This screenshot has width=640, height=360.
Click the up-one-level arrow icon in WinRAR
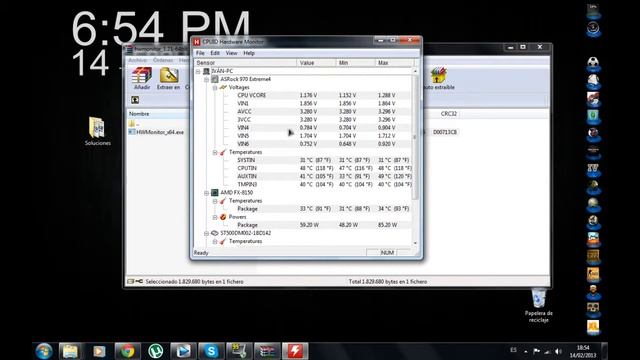[135, 100]
